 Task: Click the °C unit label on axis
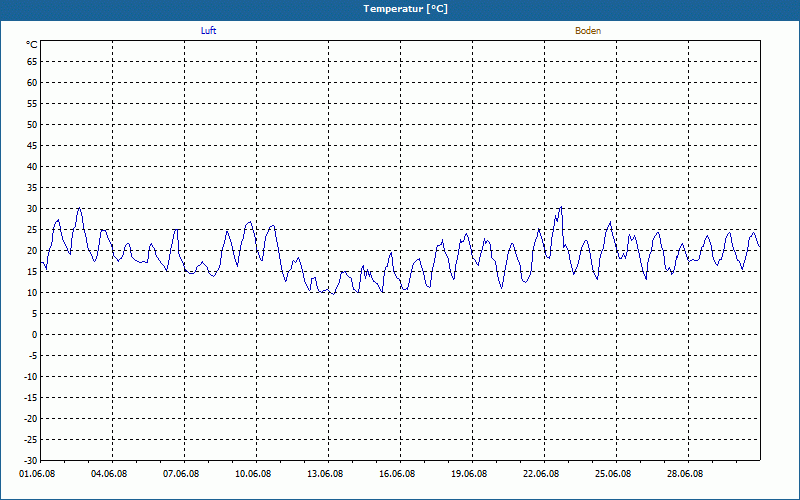coord(32,45)
